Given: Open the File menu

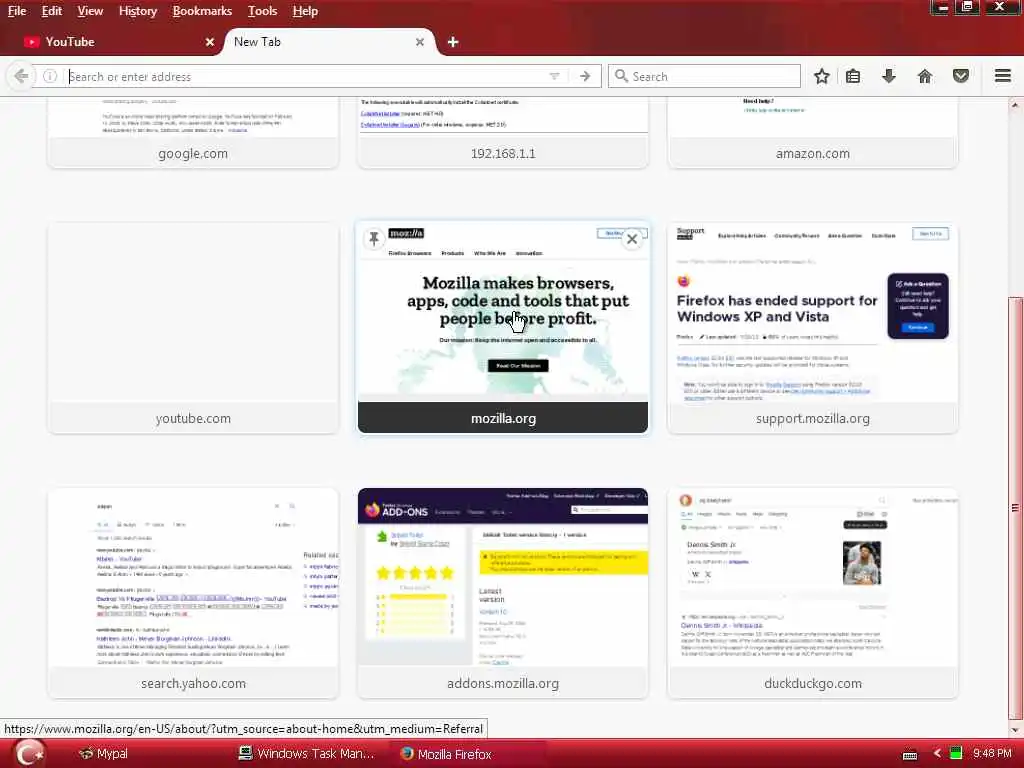Looking at the screenshot, I should point(17,11).
